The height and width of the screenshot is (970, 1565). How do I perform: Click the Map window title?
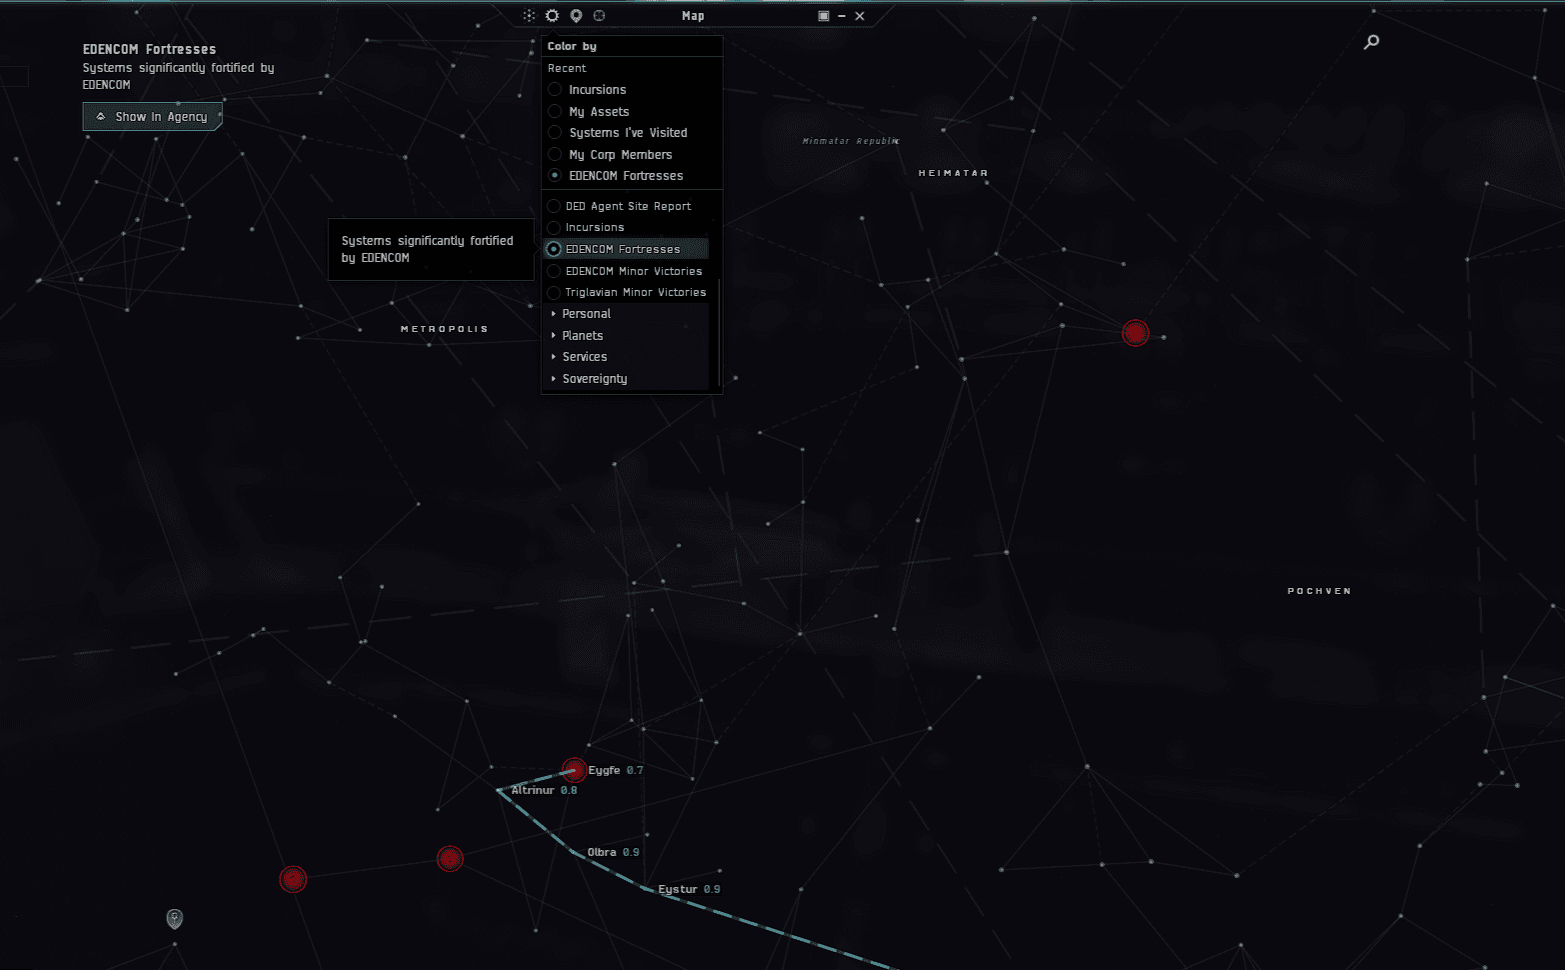coord(693,16)
